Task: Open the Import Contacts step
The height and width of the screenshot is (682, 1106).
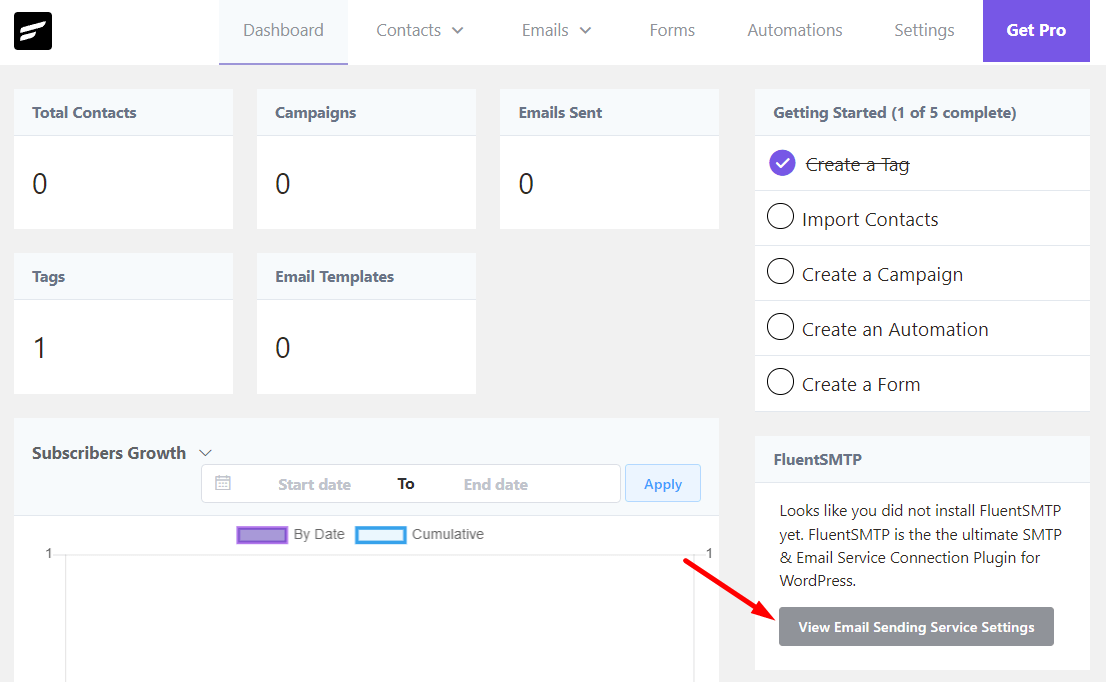Action: (x=870, y=219)
